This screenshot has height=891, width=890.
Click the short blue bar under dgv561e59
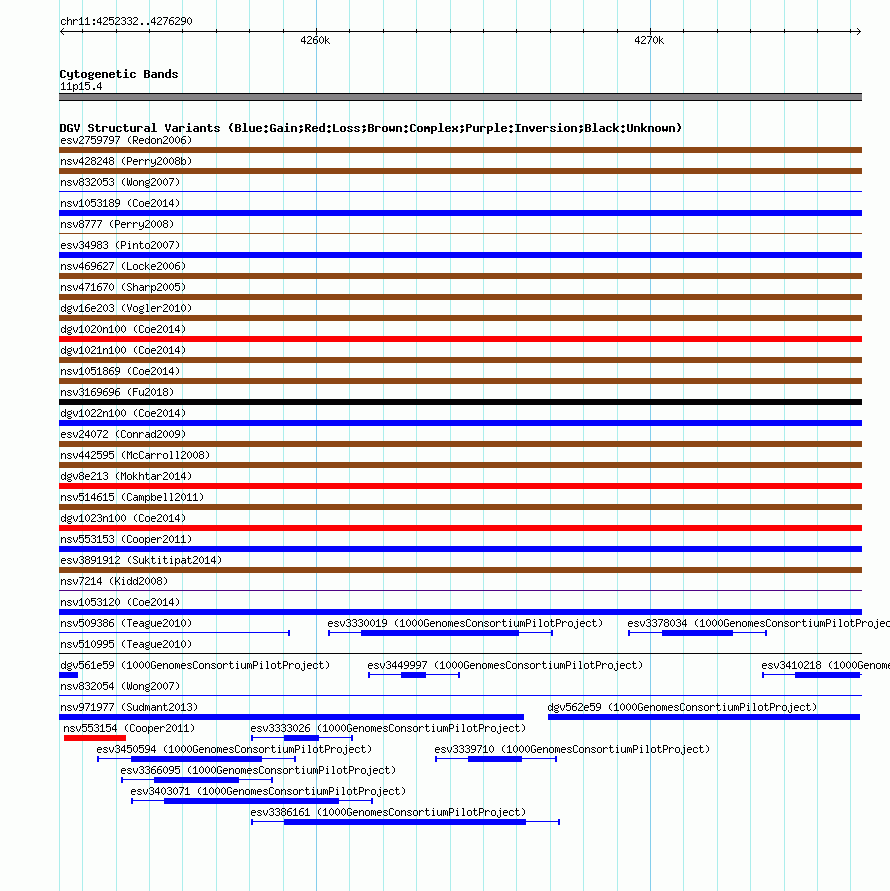click(x=68, y=675)
